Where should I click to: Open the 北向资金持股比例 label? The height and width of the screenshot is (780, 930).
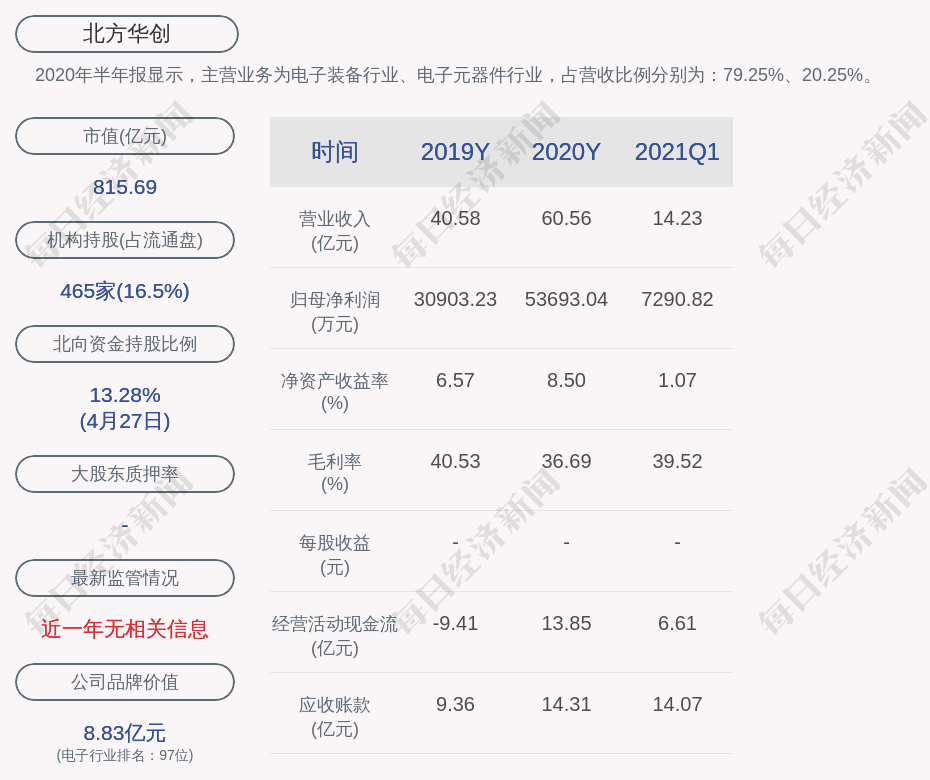click(x=125, y=344)
